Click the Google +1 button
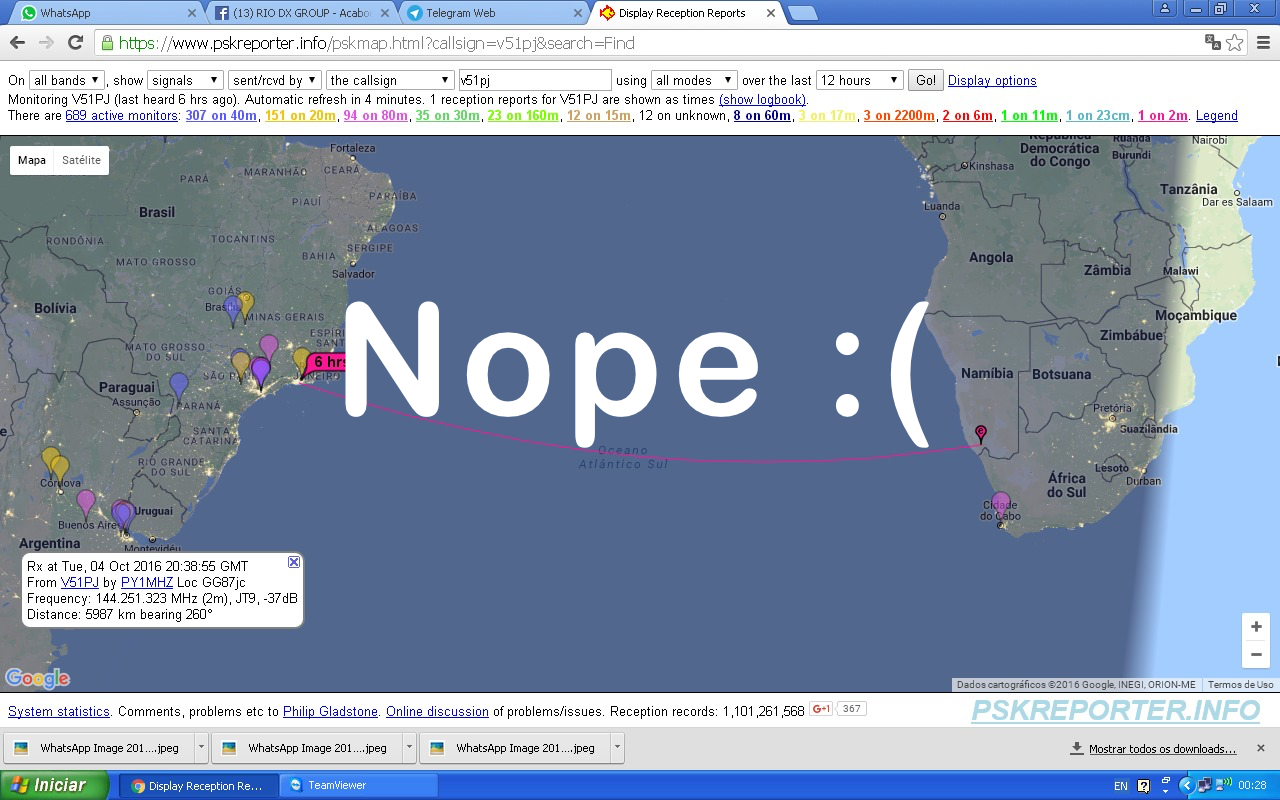This screenshot has width=1280, height=800. coord(821,709)
